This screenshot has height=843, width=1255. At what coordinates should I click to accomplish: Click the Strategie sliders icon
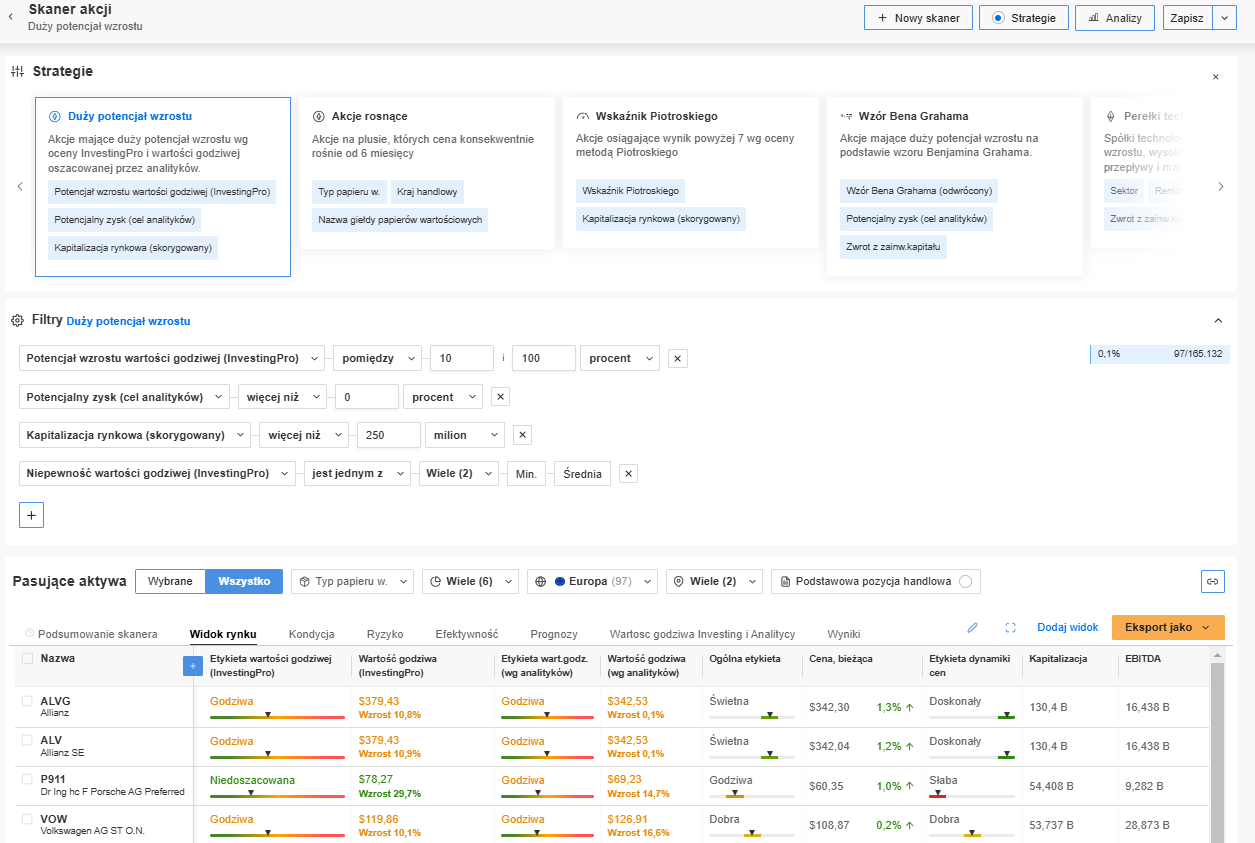click(18, 72)
